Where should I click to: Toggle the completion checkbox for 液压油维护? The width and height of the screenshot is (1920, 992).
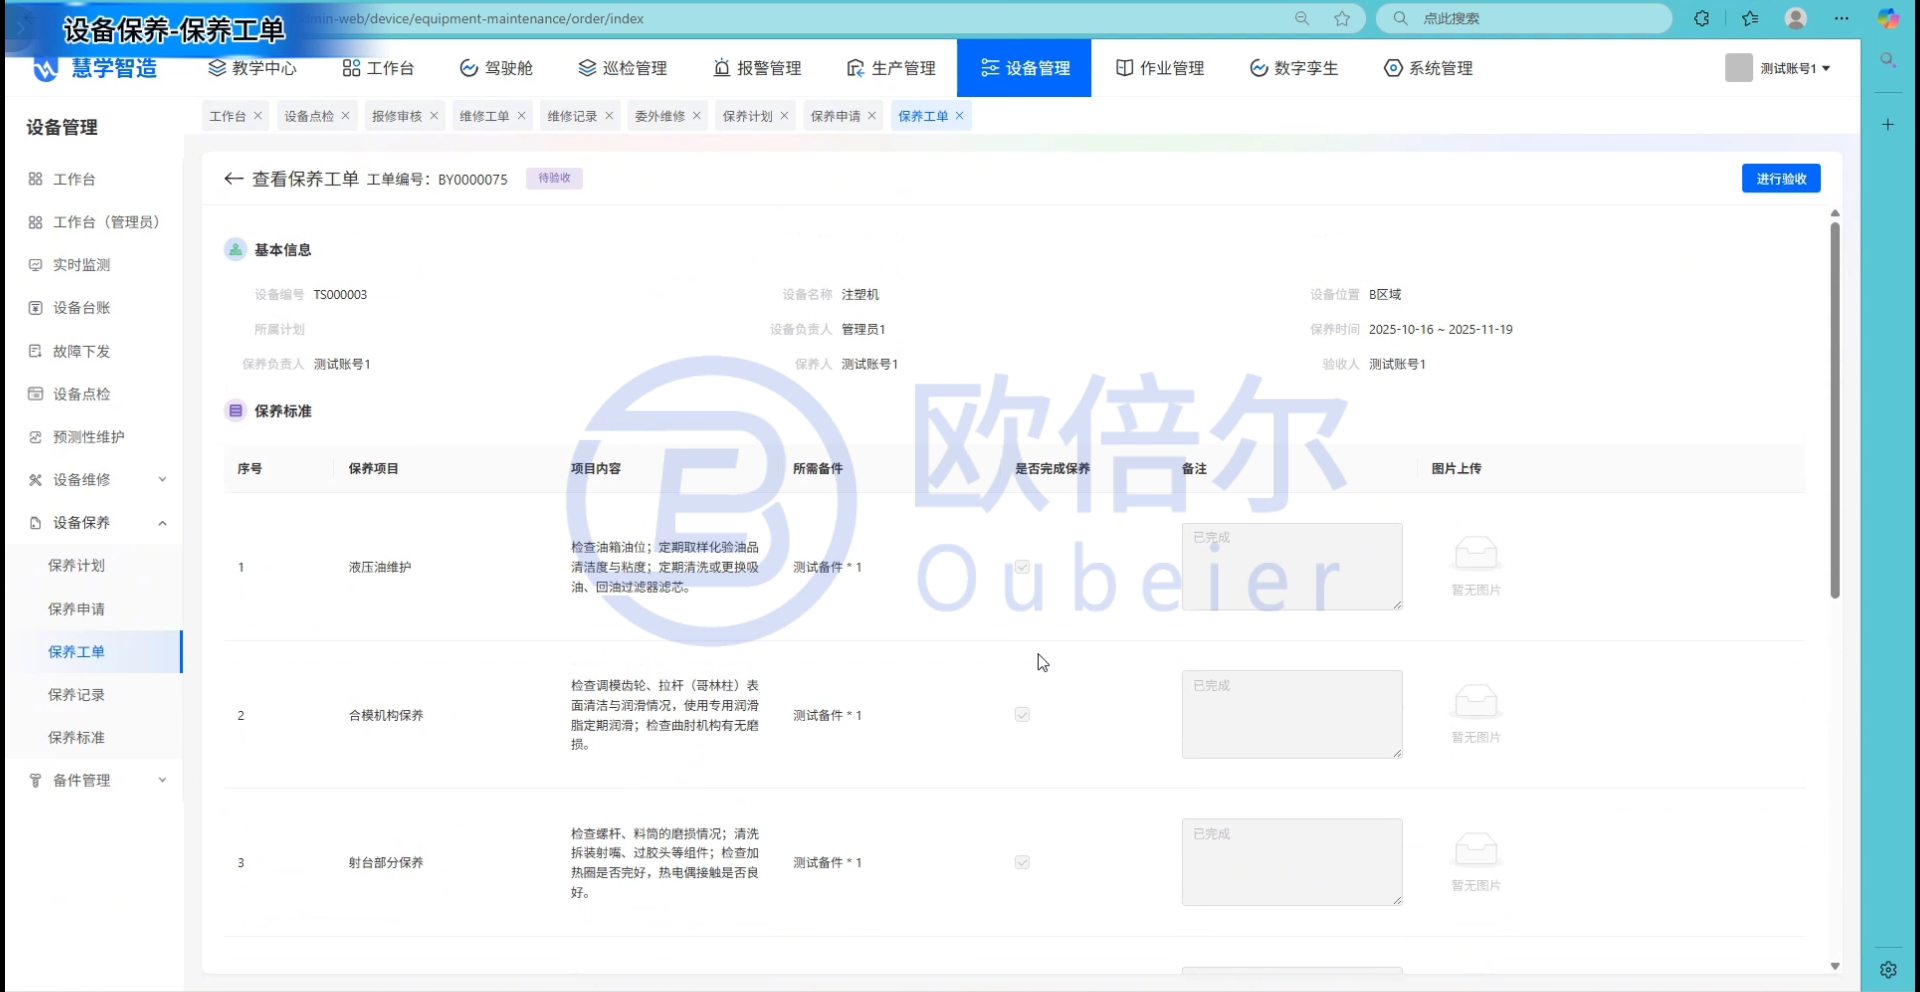point(1022,567)
